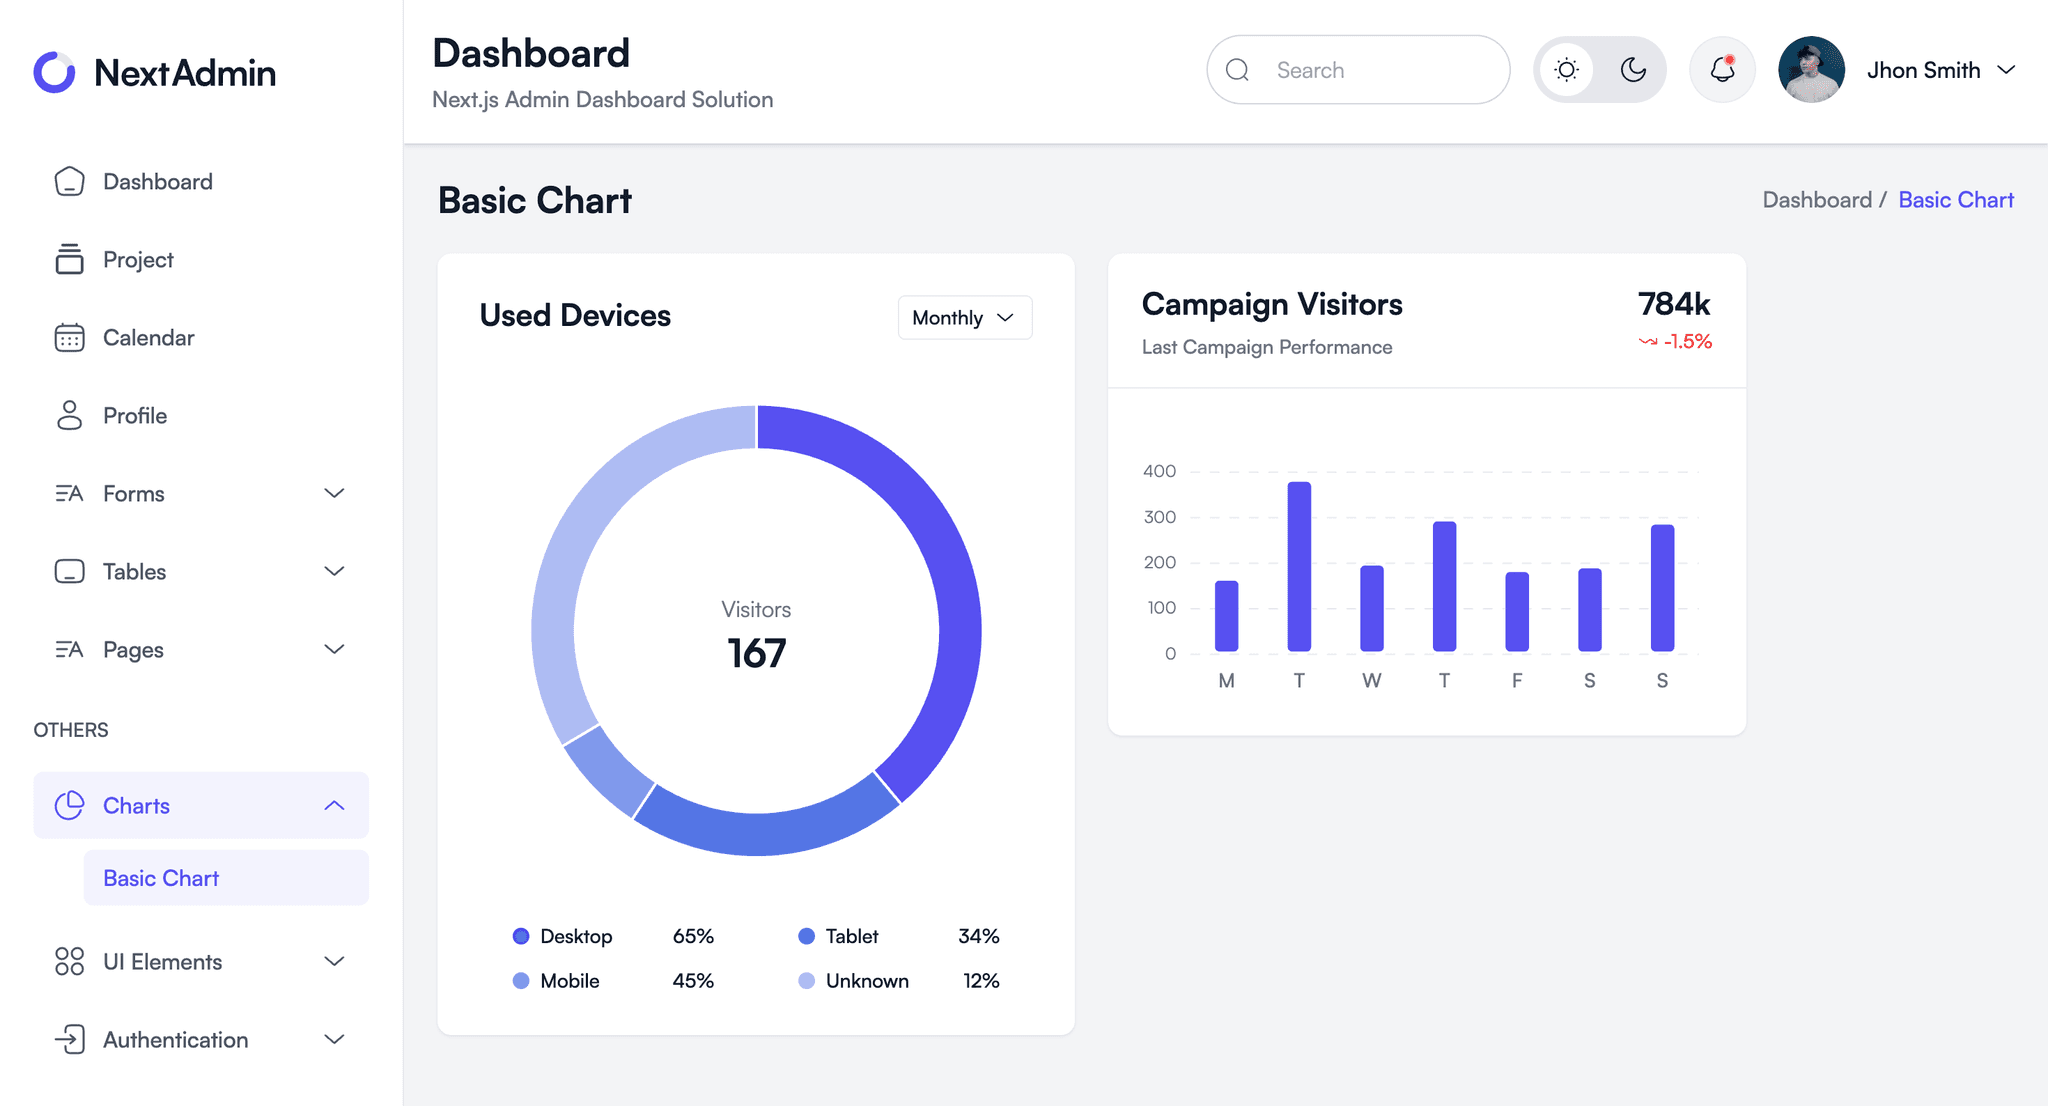Click the Basic Chart breadcrumb link
This screenshot has width=2048, height=1106.
coord(1956,200)
